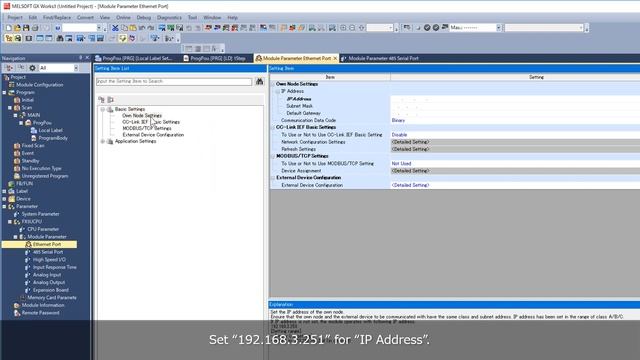Image resolution: width=640 pixels, height=360 pixels.
Task: Select CC-Link IEF Basic Settings in list
Action: [x=151, y=122]
